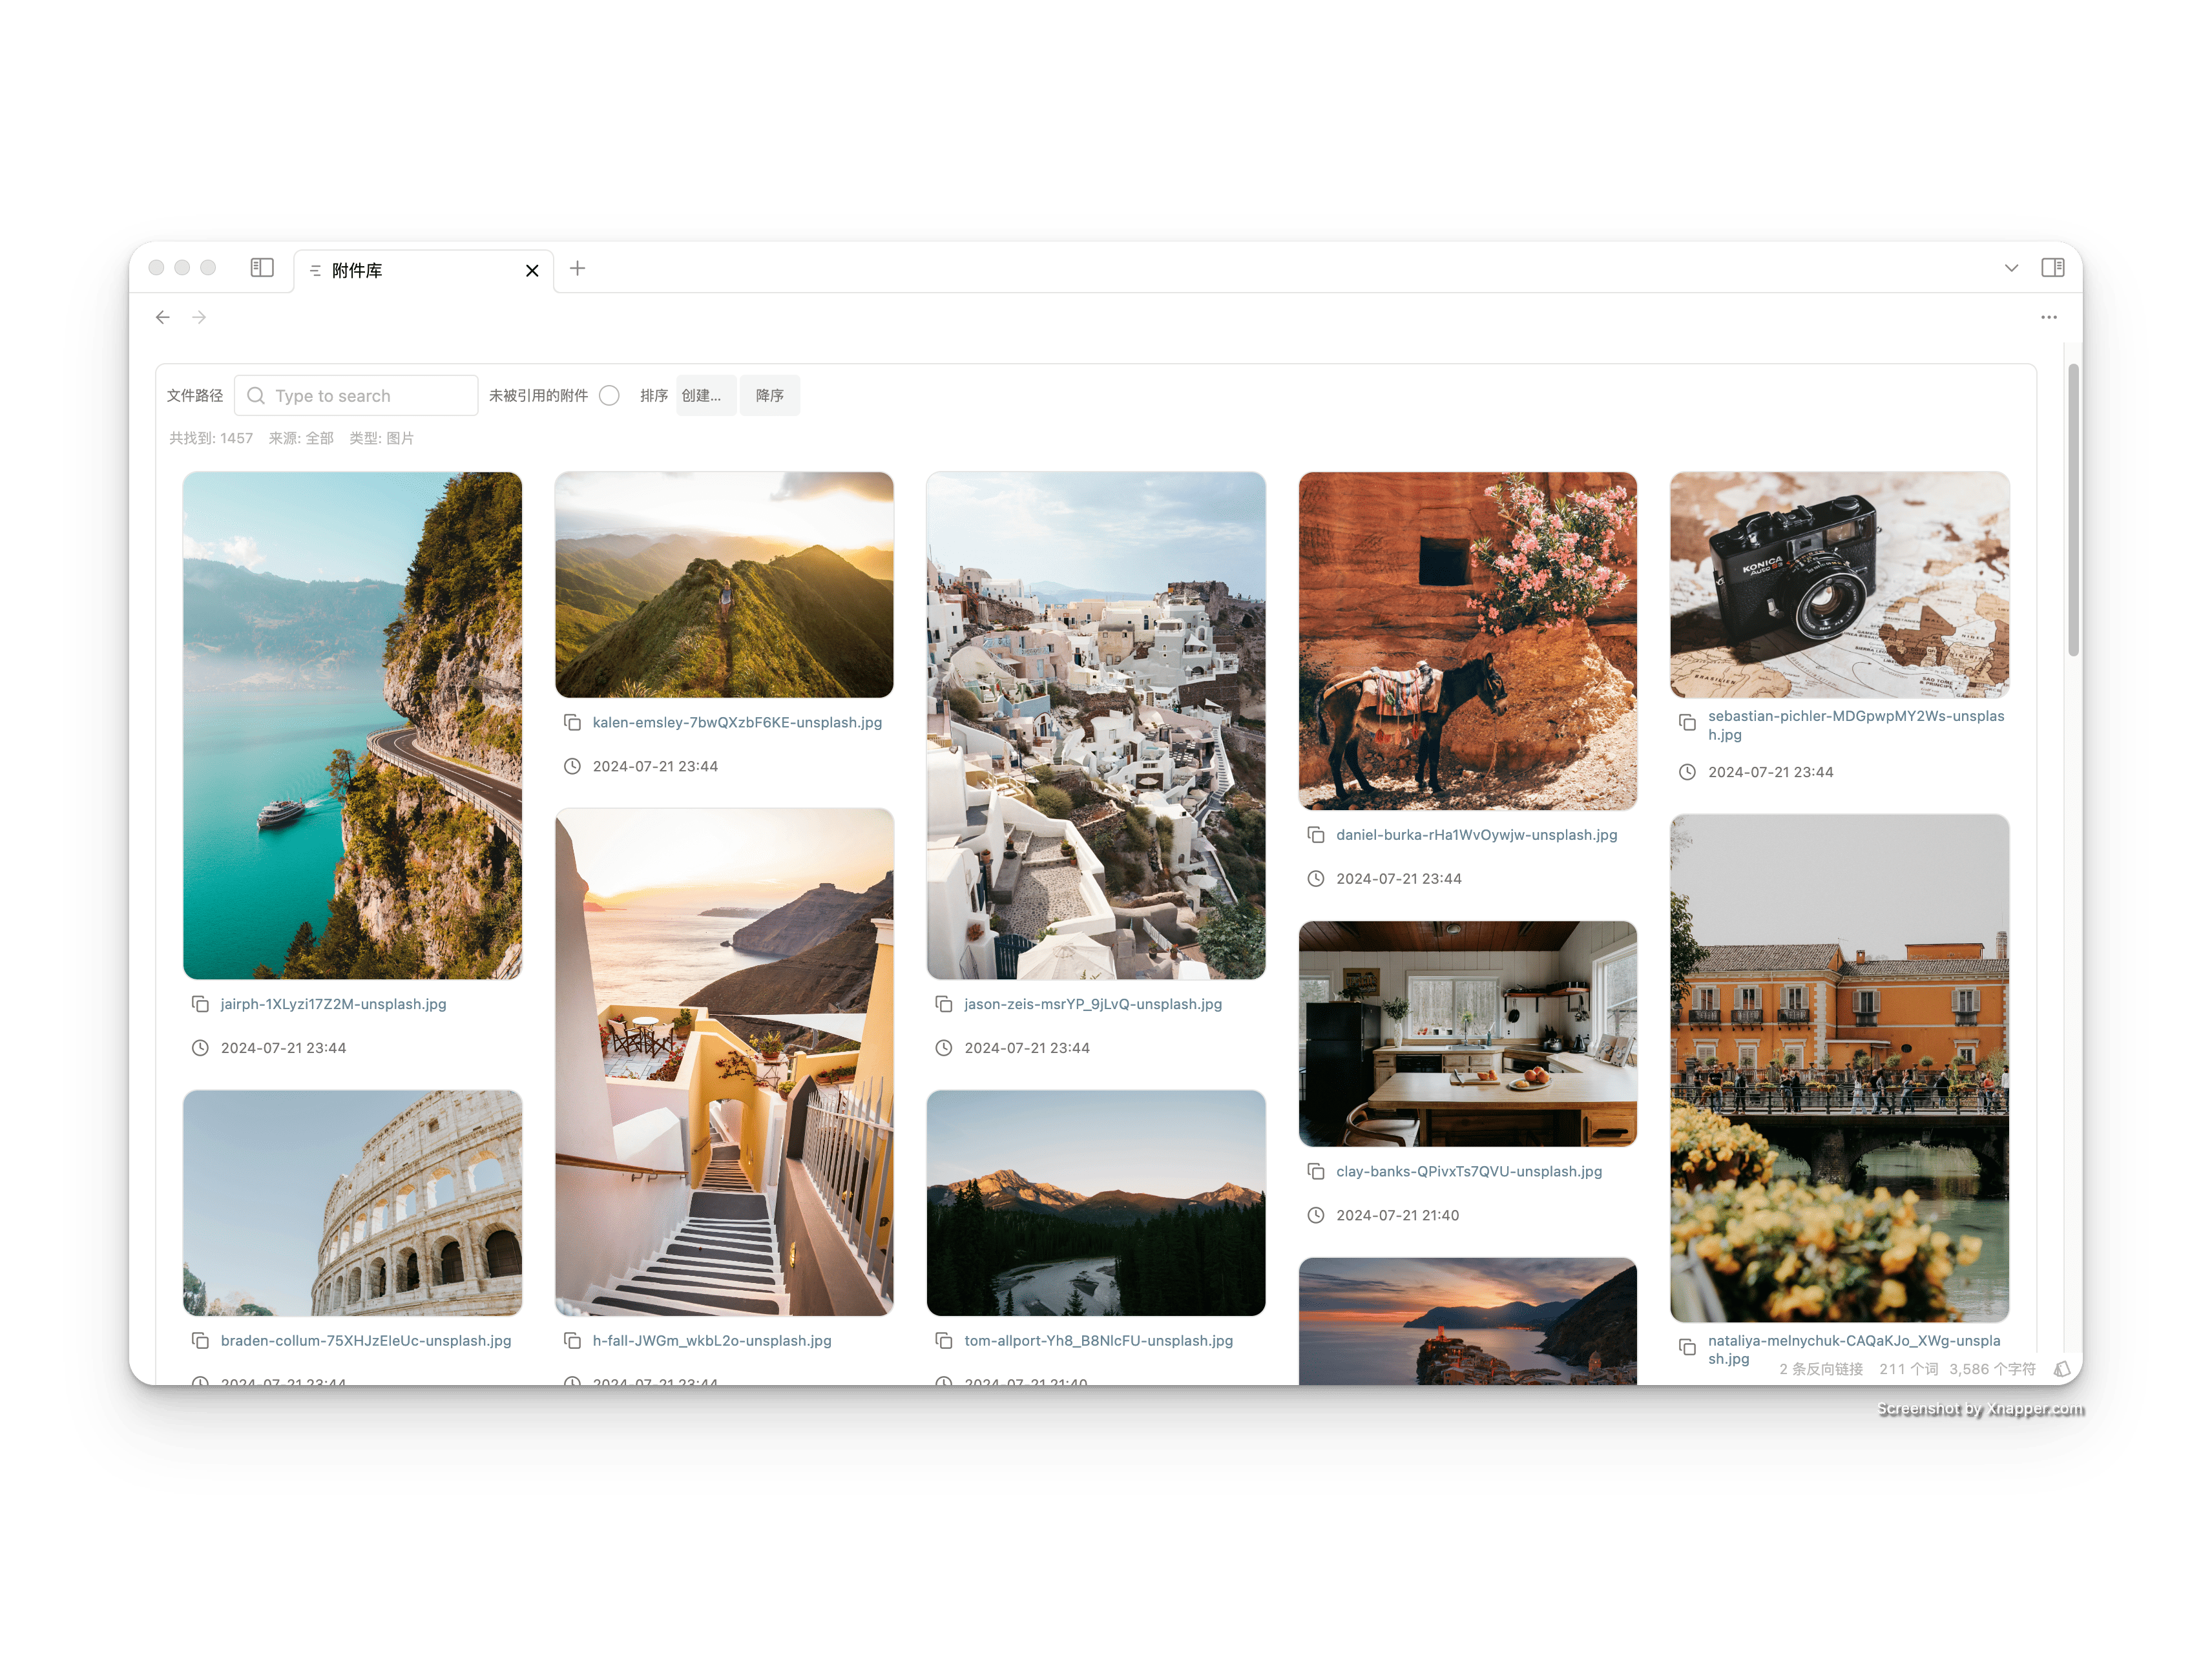The height and width of the screenshot is (1659, 2212).
Task: Open the wooden kitchen thumbnail
Action: click(x=1468, y=1034)
